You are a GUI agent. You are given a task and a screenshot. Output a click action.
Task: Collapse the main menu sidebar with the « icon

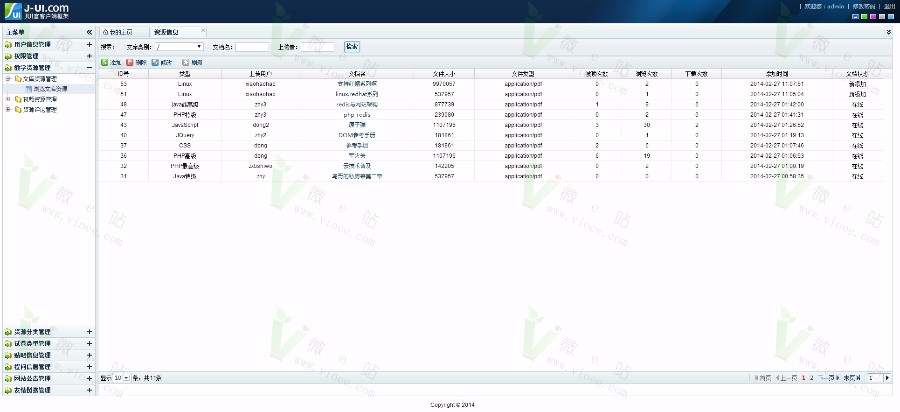90,32
